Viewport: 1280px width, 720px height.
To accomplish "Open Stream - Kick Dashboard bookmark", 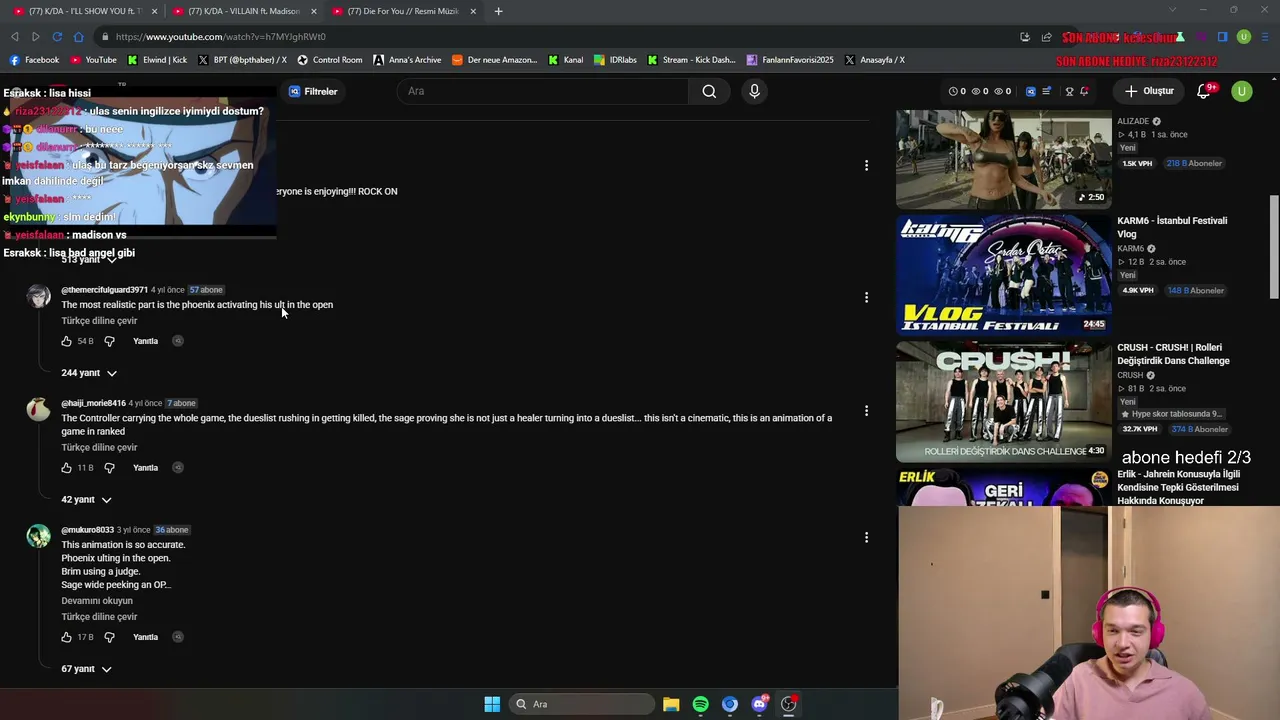I will tap(691, 60).
